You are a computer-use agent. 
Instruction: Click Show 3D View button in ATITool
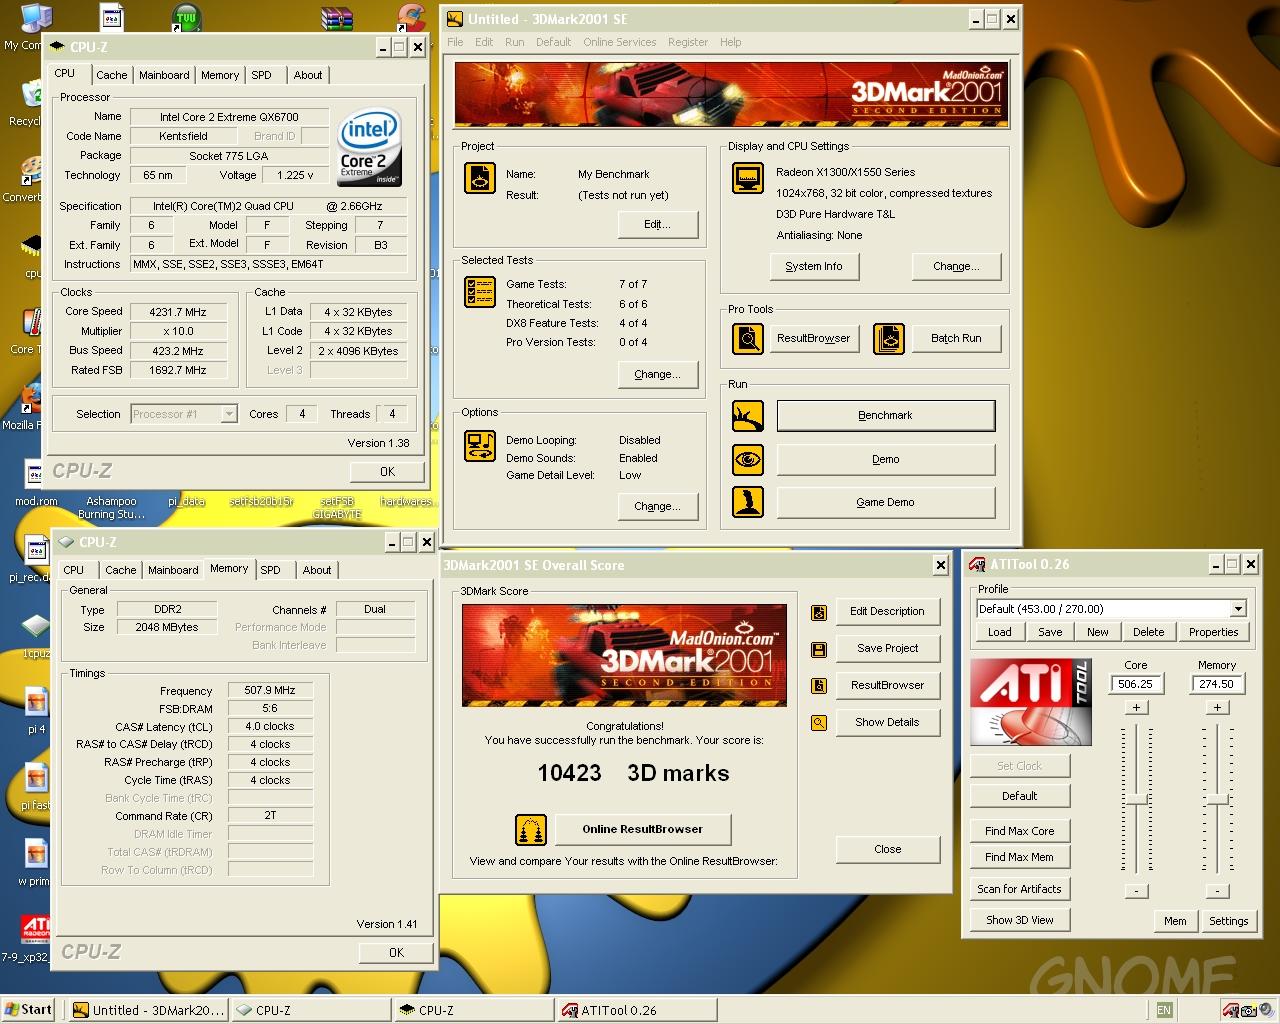coord(1020,920)
